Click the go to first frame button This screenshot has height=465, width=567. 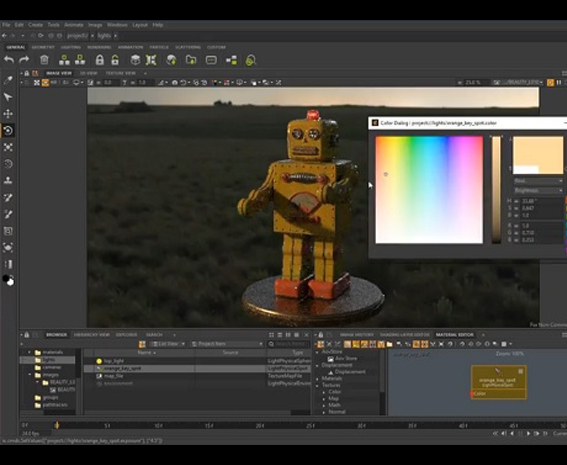click(x=495, y=433)
